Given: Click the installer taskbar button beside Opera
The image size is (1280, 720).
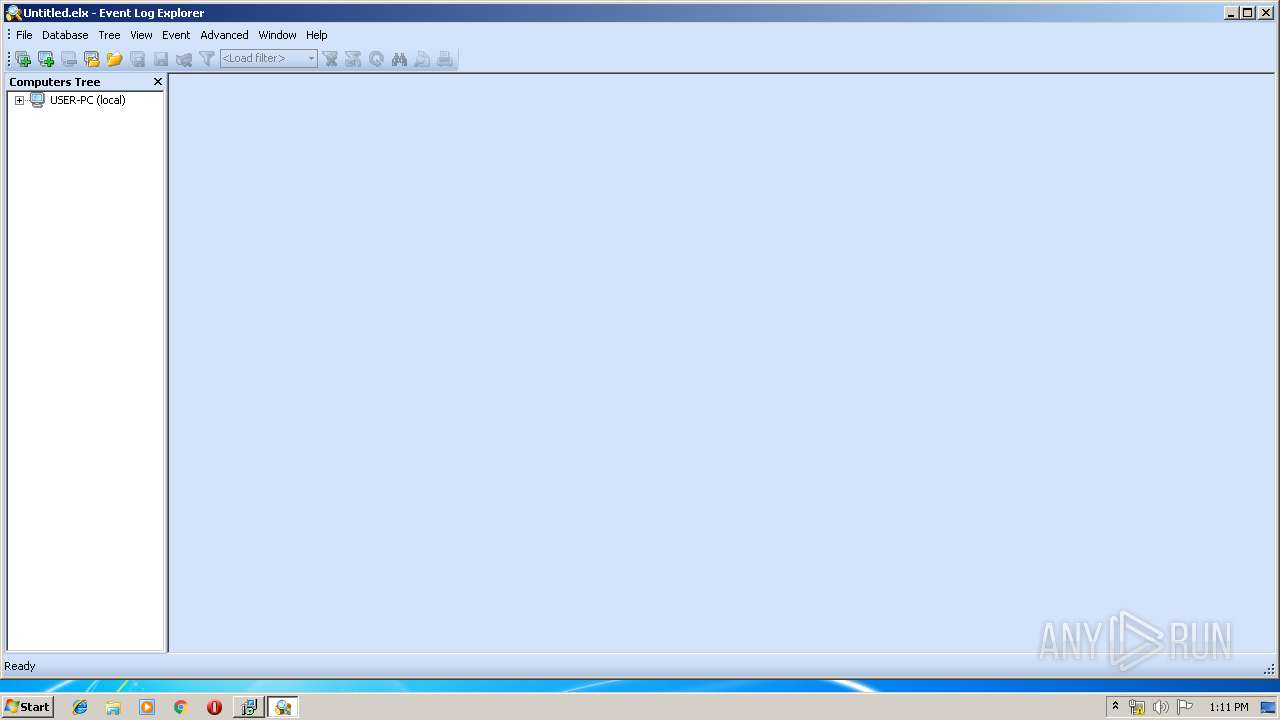Looking at the screenshot, I should point(248,707).
